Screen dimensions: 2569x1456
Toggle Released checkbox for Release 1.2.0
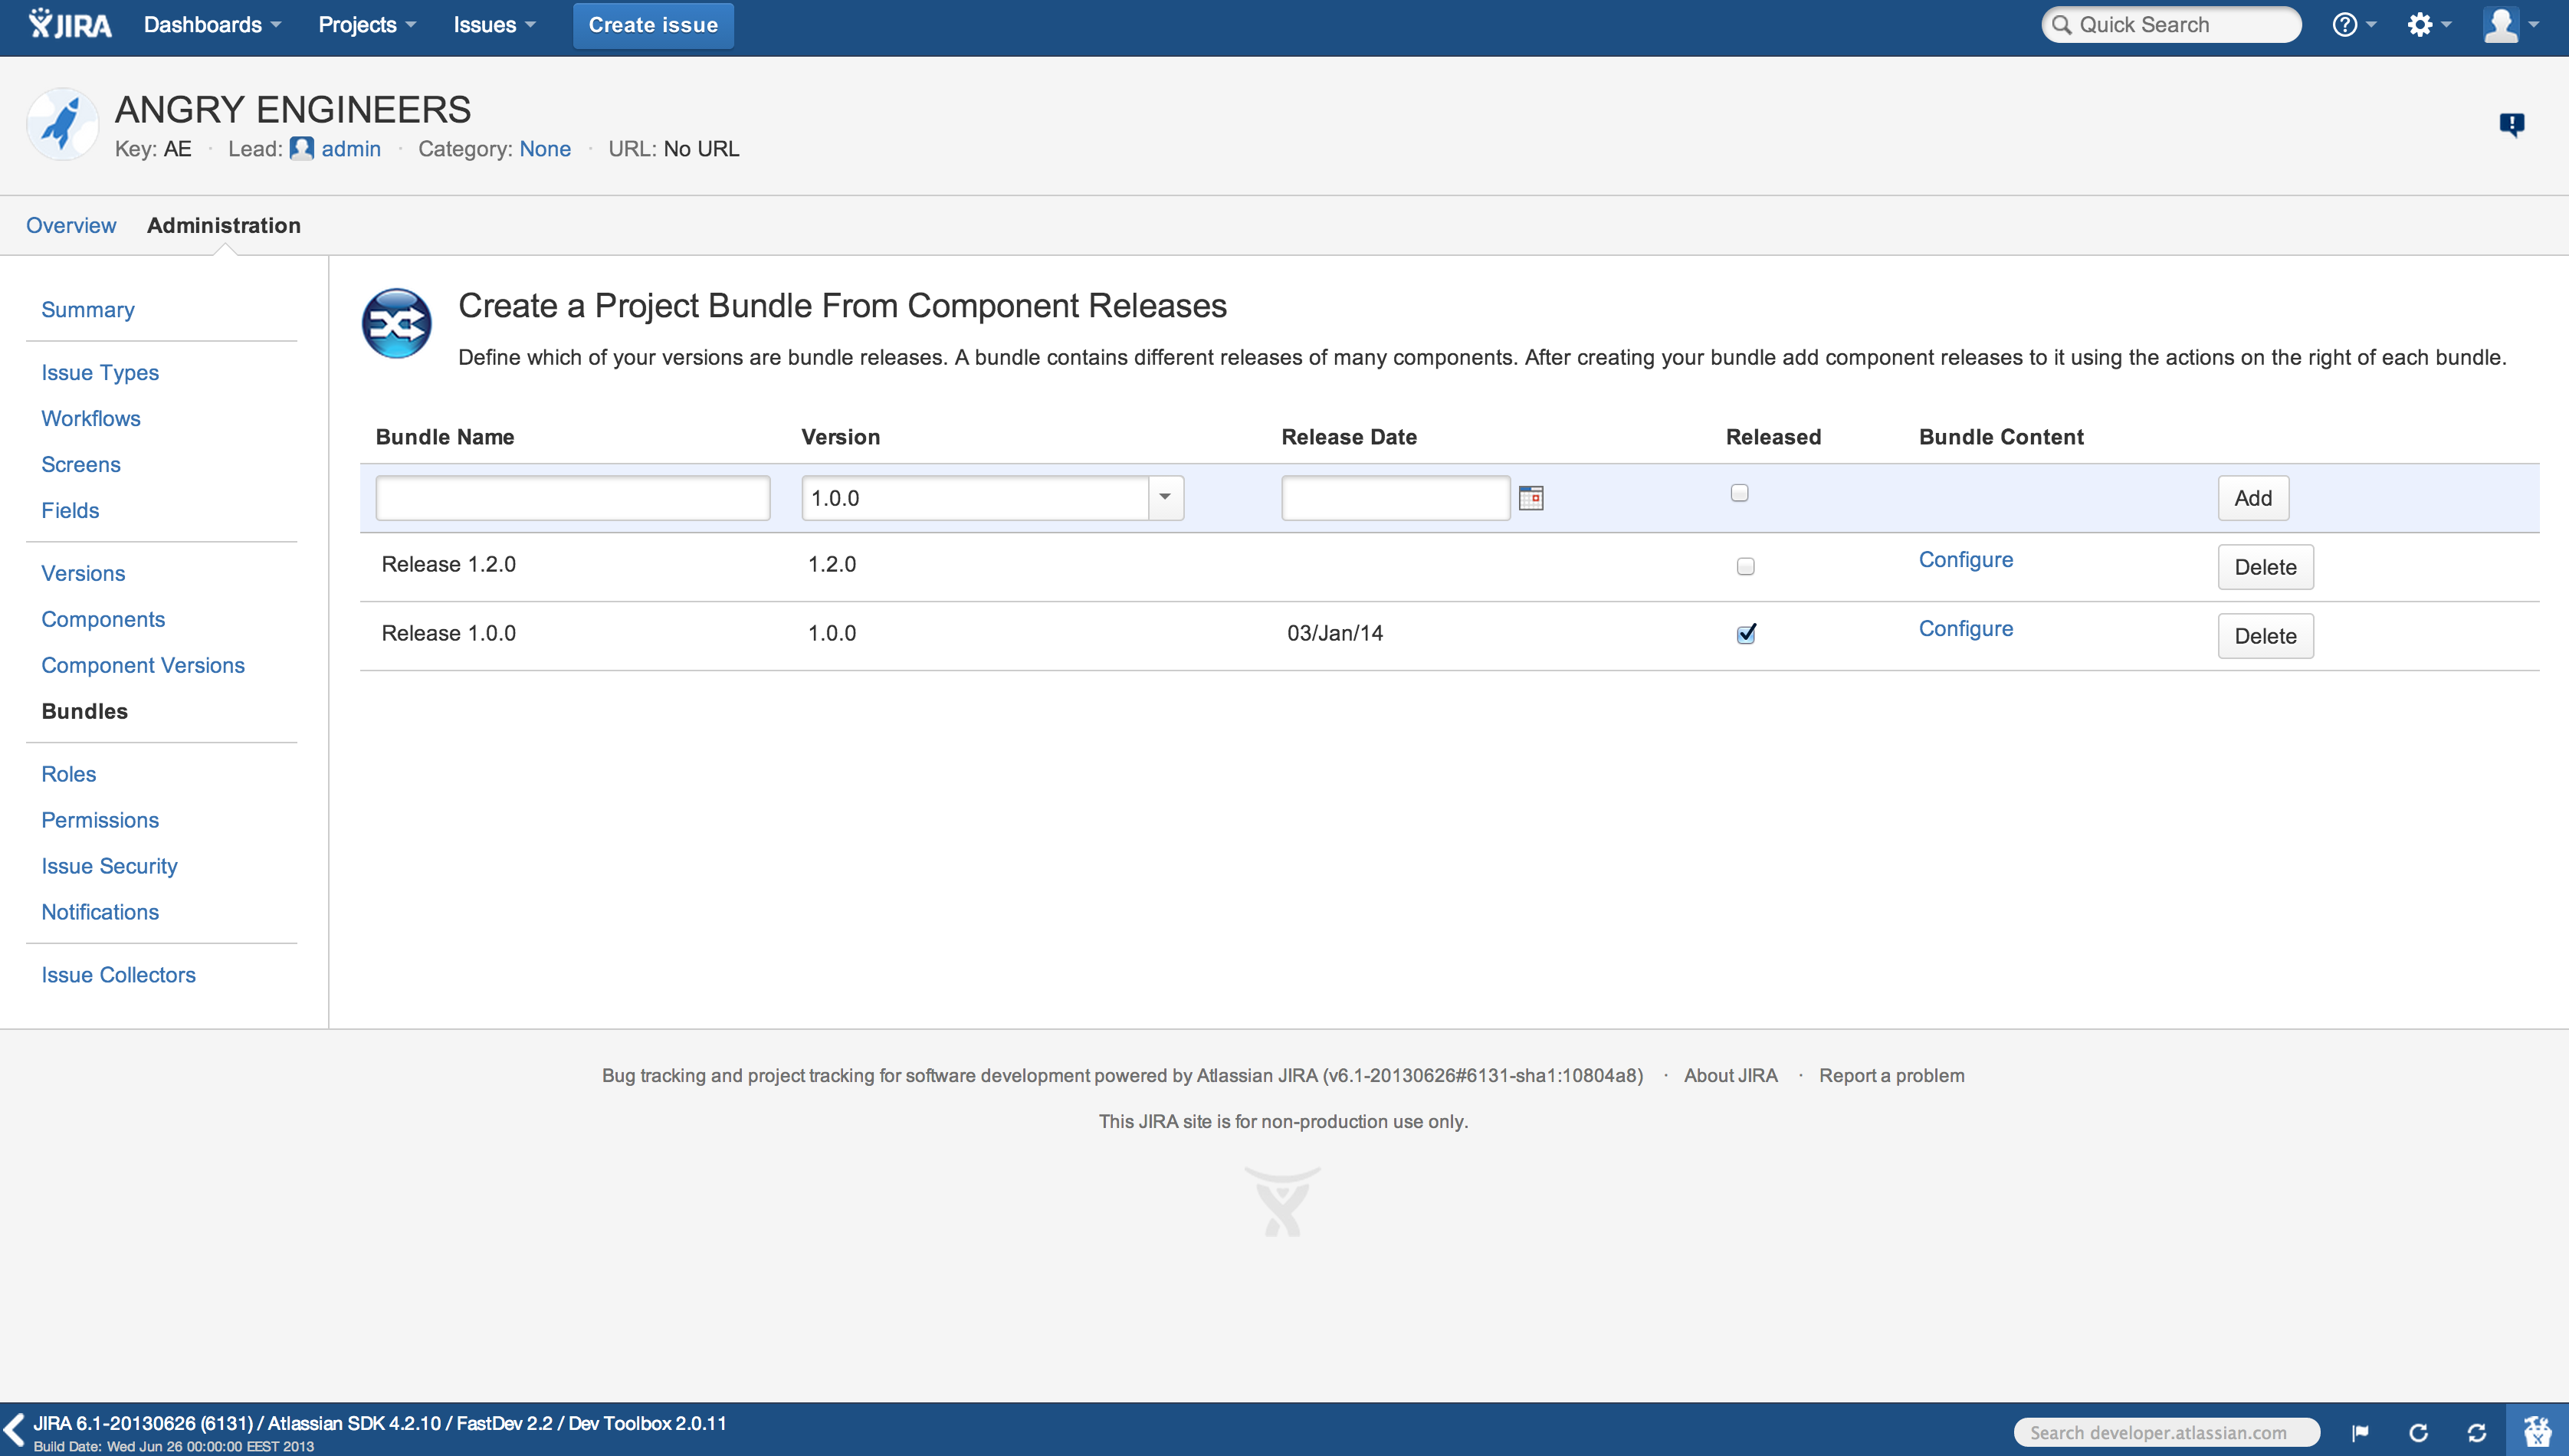point(1746,567)
